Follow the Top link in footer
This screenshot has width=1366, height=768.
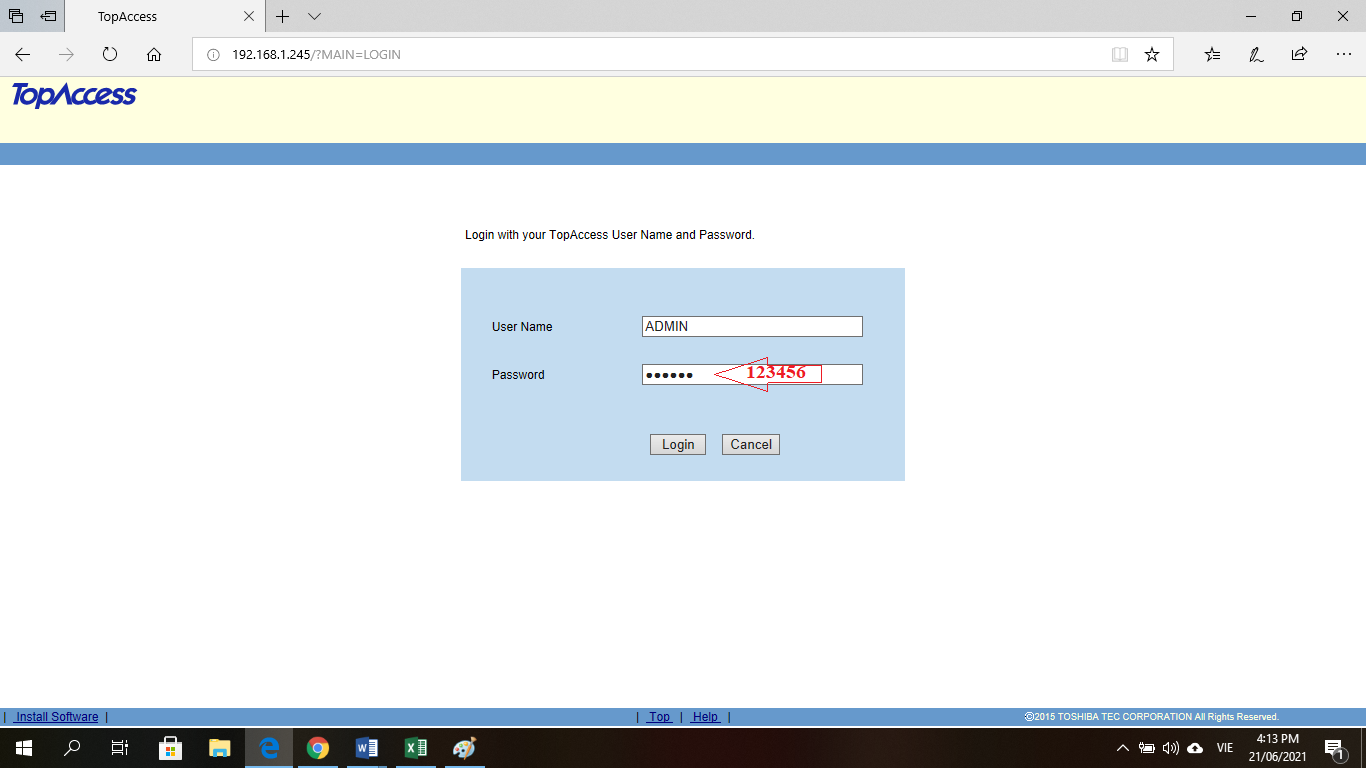coord(659,717)
